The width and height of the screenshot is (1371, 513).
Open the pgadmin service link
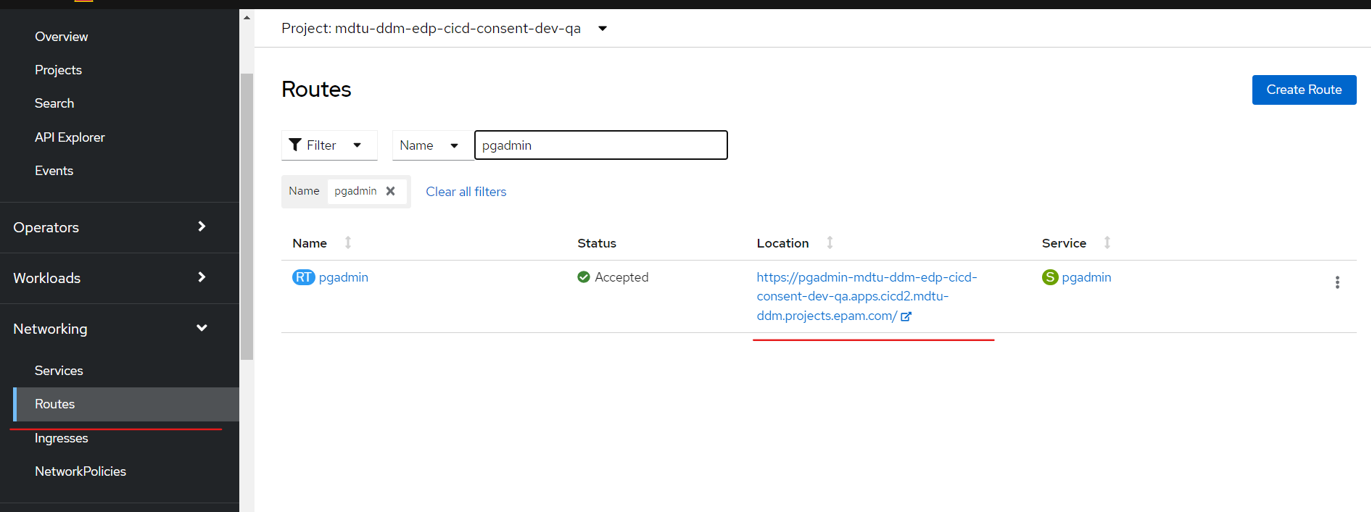click(1086, 277)
